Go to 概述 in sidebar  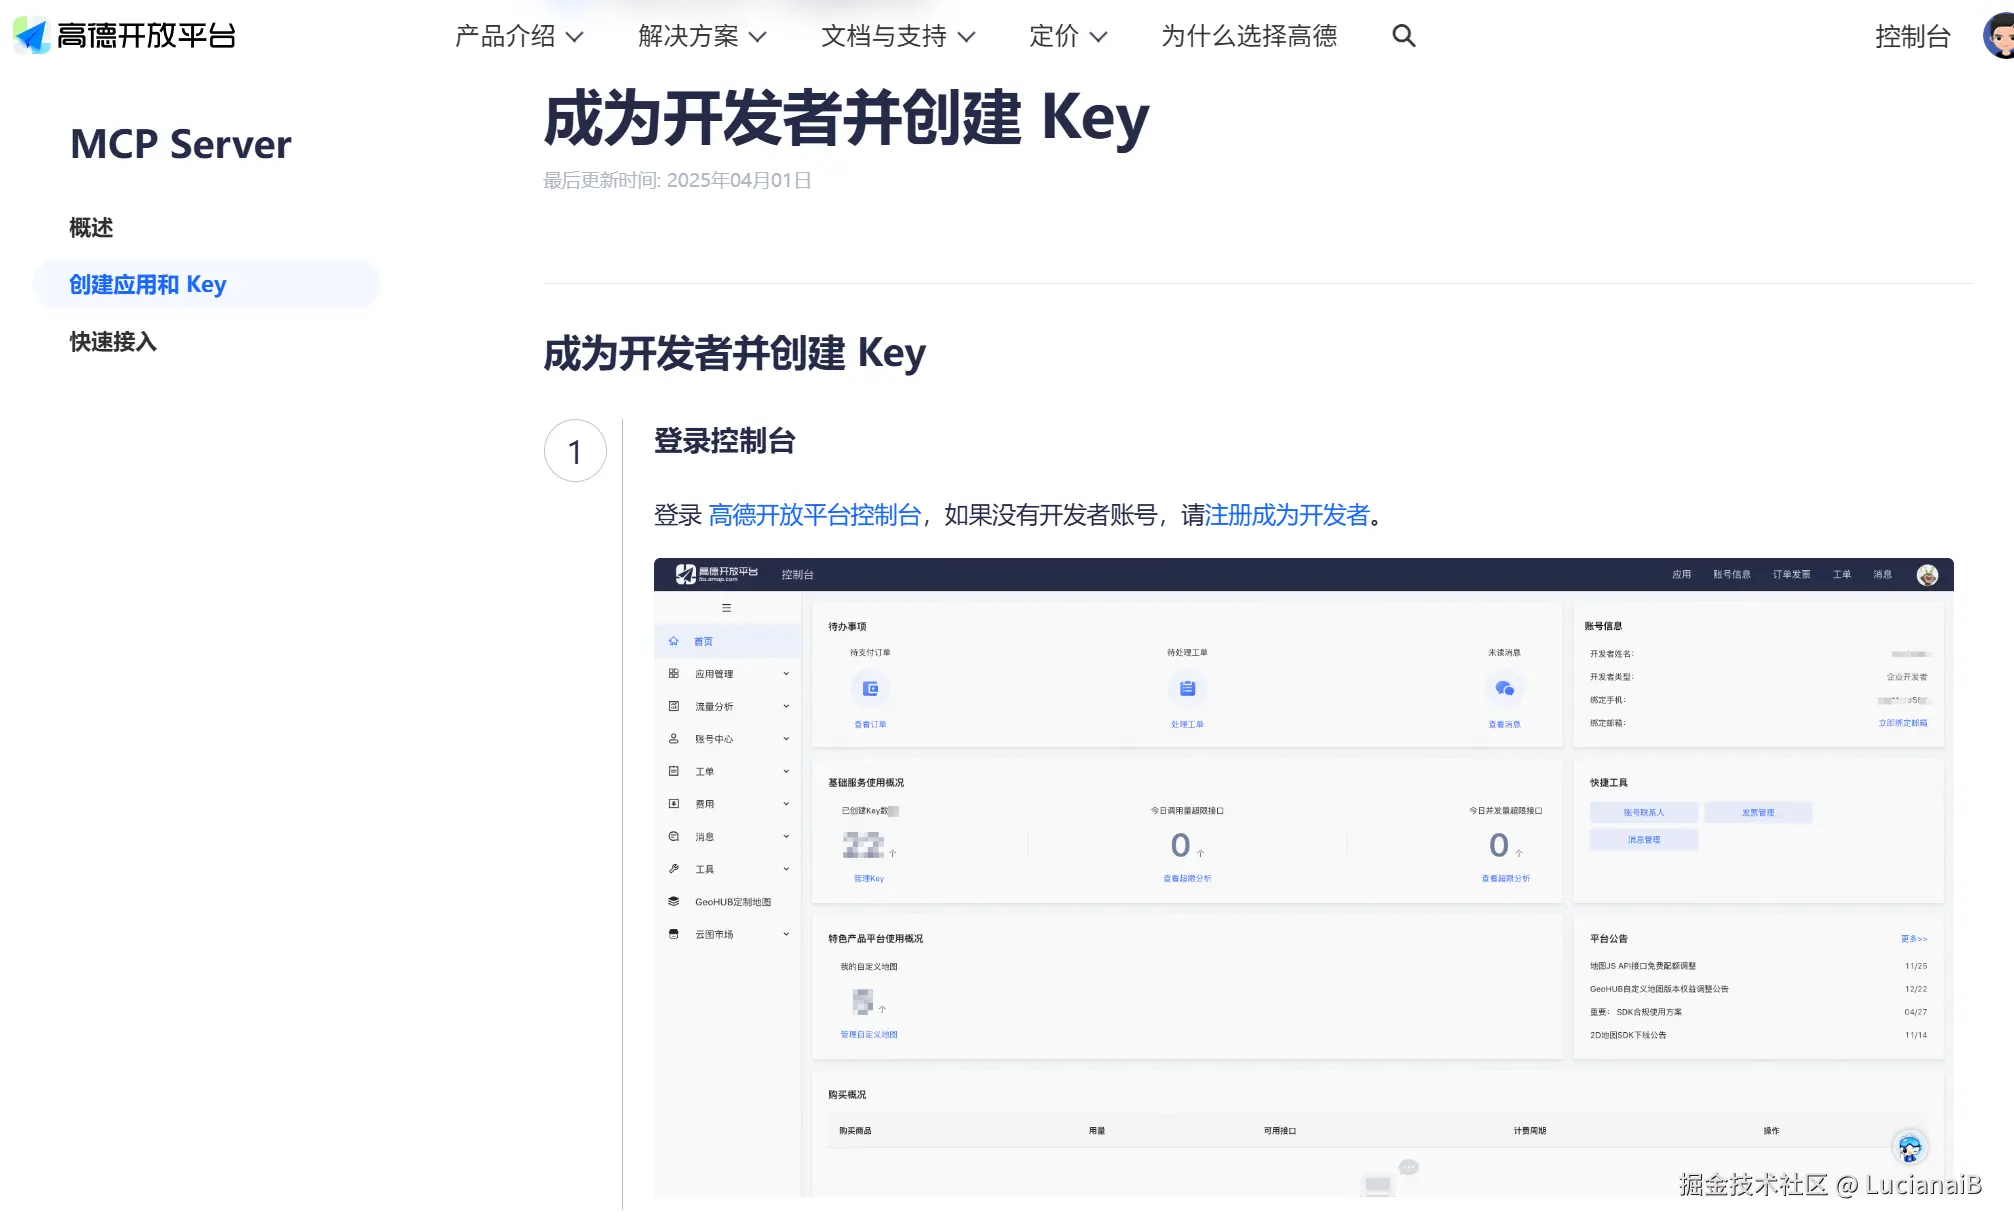(91, 228)
